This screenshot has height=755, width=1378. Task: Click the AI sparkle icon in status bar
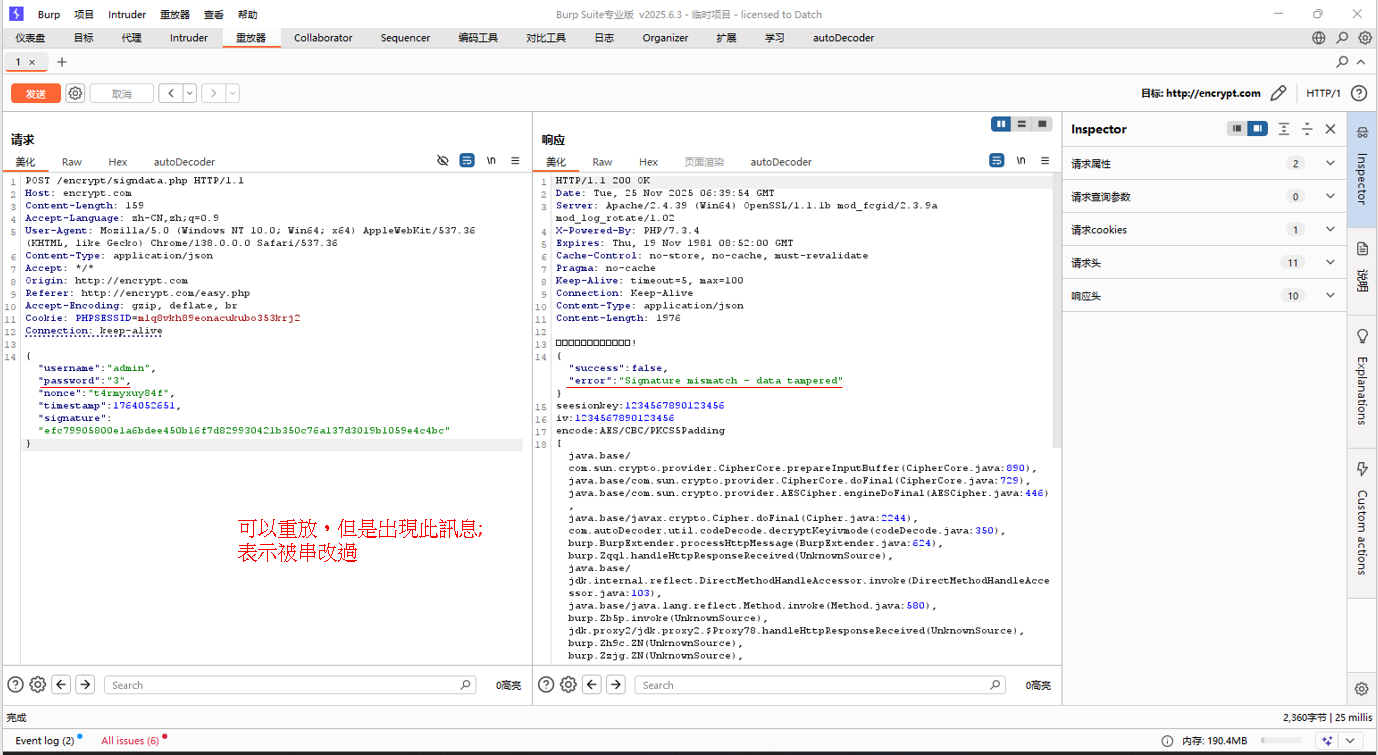1327,741
